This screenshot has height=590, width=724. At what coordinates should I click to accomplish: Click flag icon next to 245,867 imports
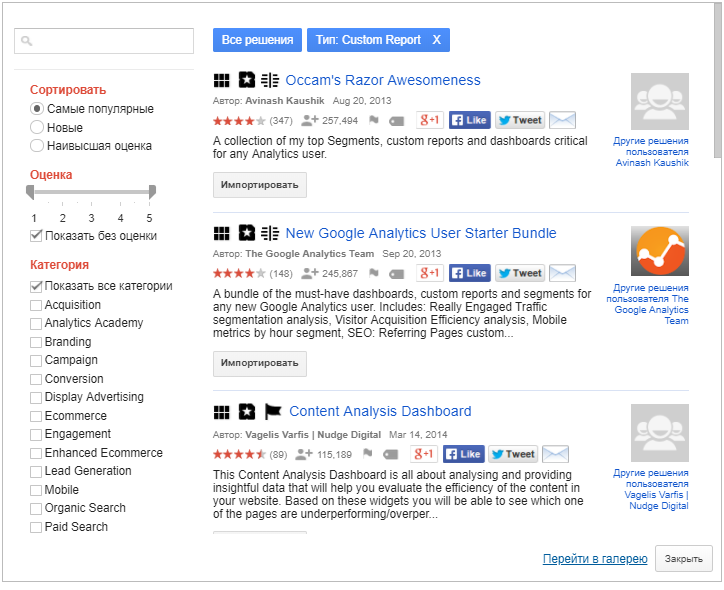coord(374,273)
